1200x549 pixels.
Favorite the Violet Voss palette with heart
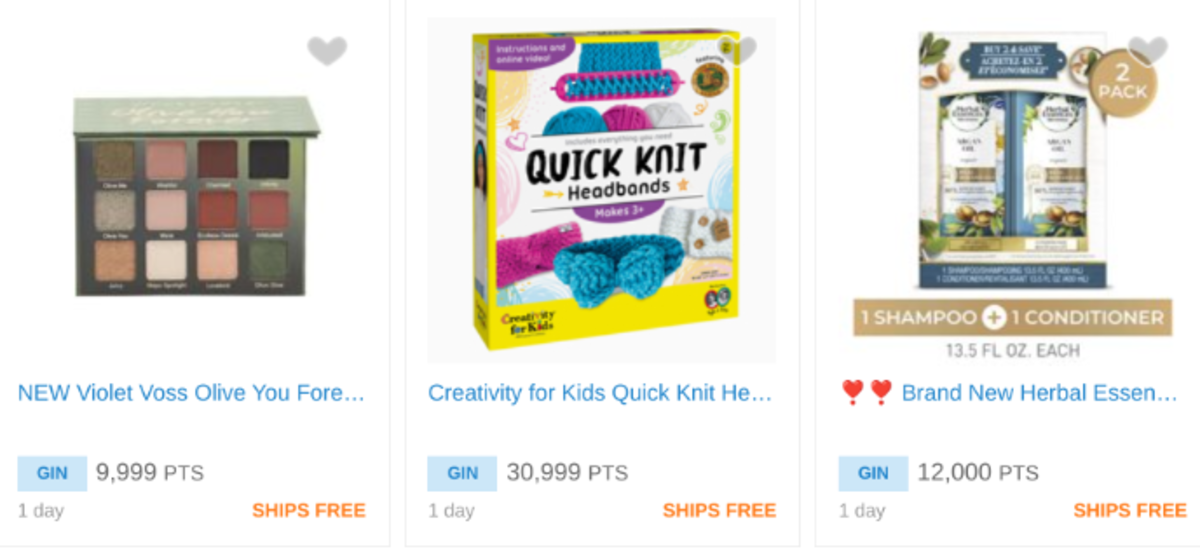click(327, 51)
